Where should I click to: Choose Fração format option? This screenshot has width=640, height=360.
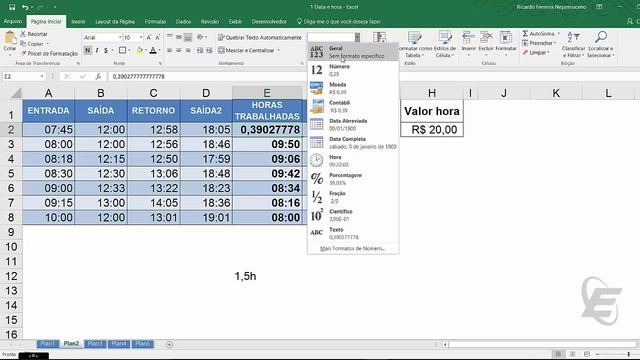click(353, 197)
